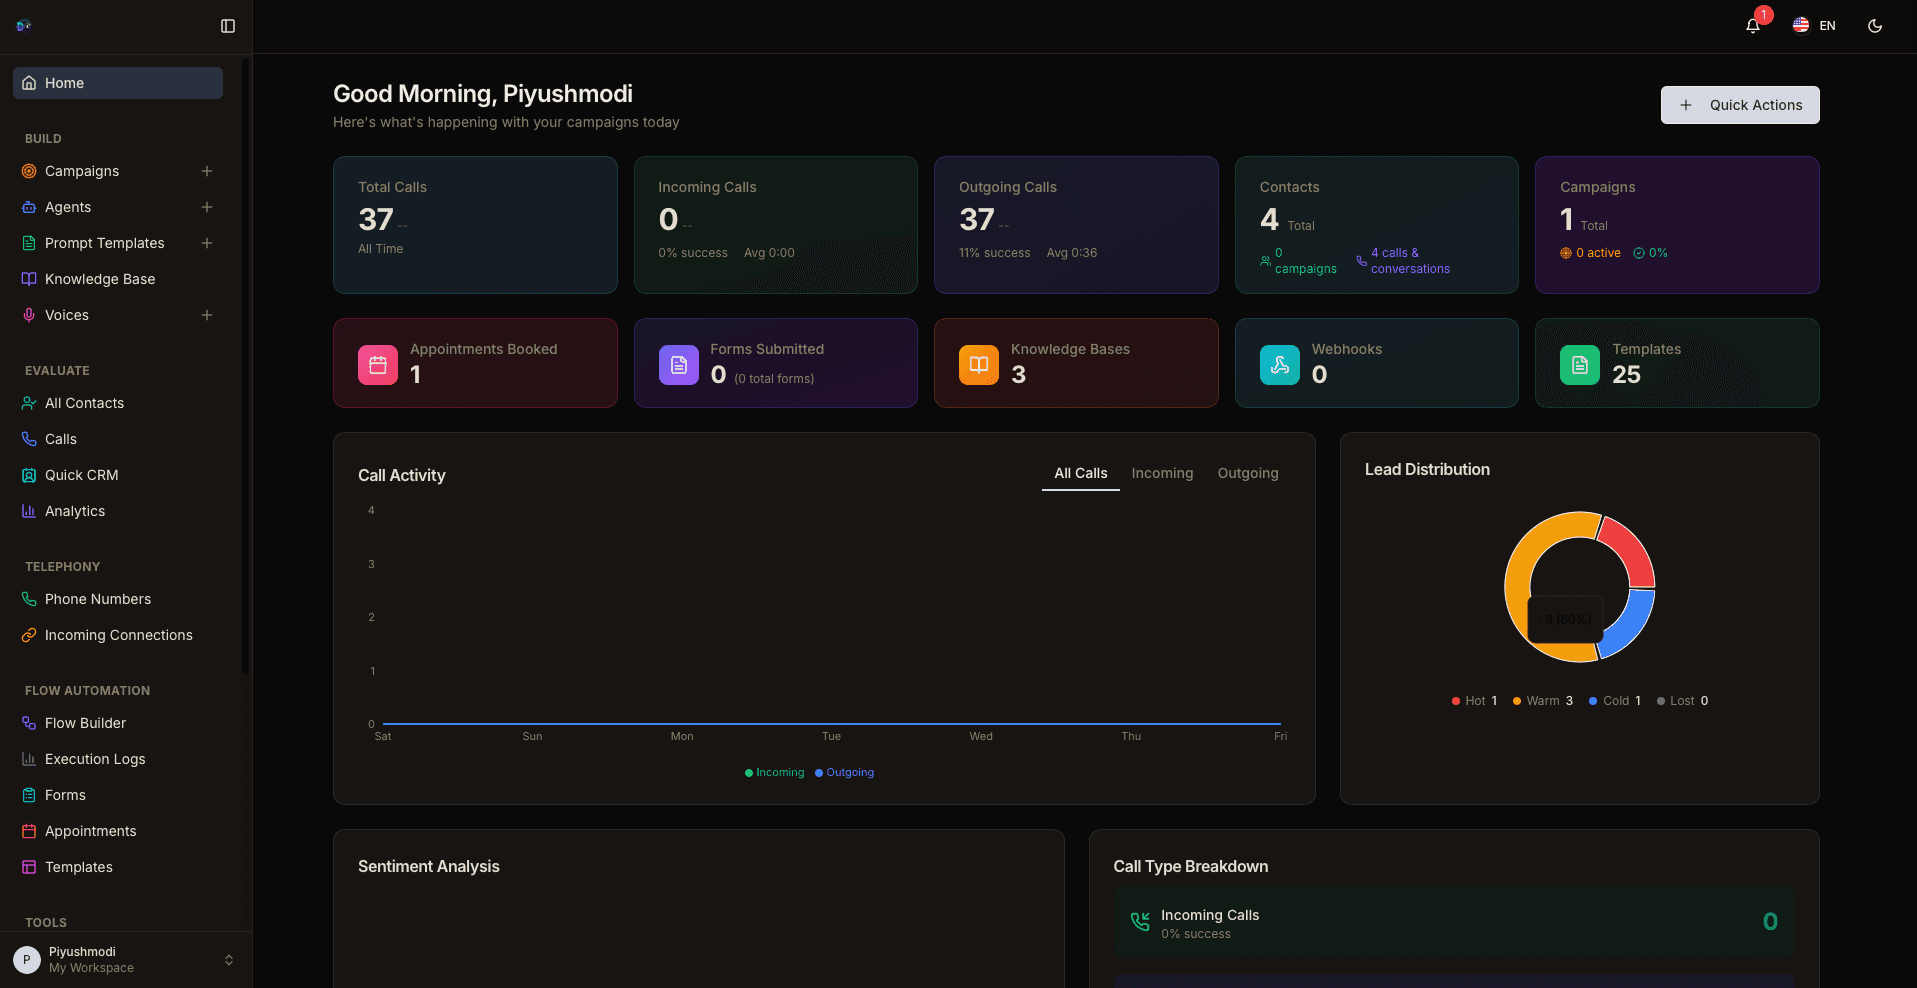Viewport: 1917px width, 988px height.
Task: Expand the workspace switcher for Piyushmodi
Action: (x=229, y=960)
